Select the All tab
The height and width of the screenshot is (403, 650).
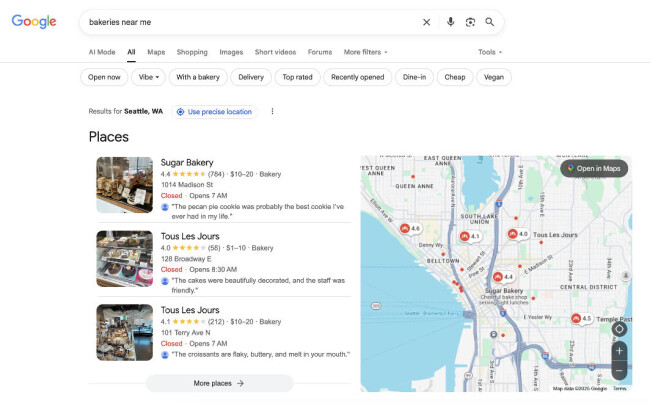coord(131,52)
